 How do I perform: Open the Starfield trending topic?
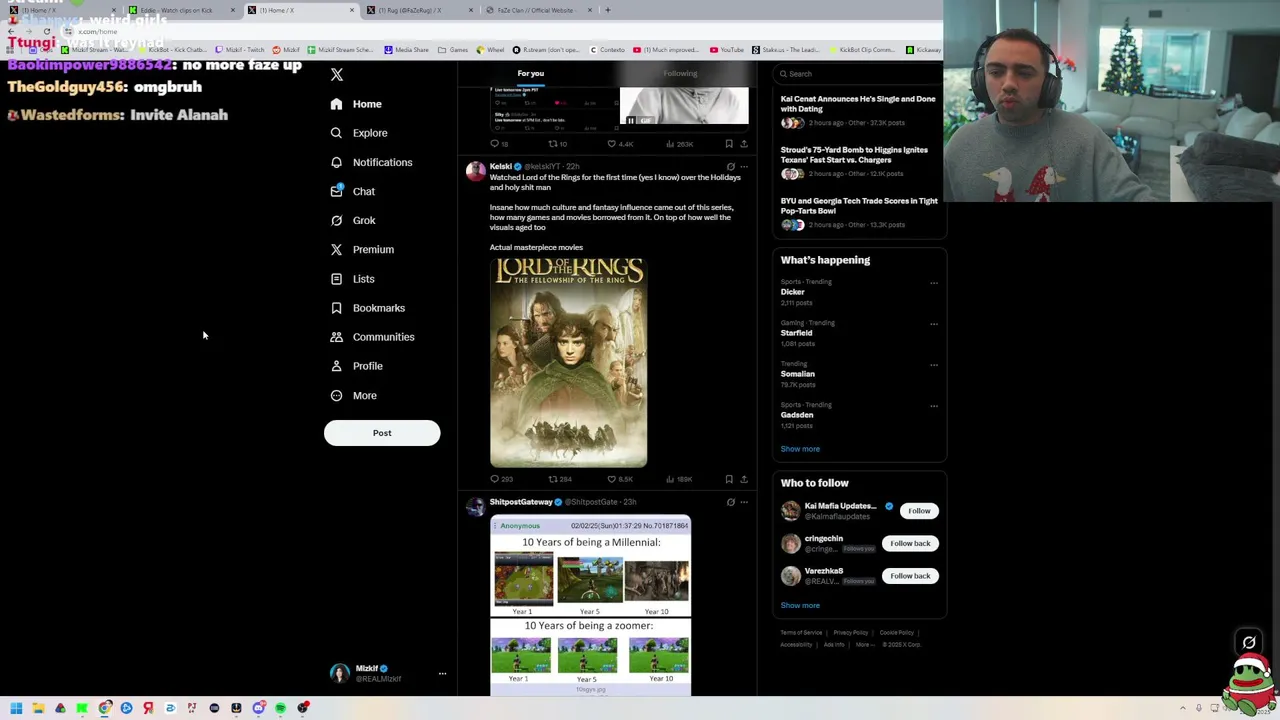[x=797, y=333]
